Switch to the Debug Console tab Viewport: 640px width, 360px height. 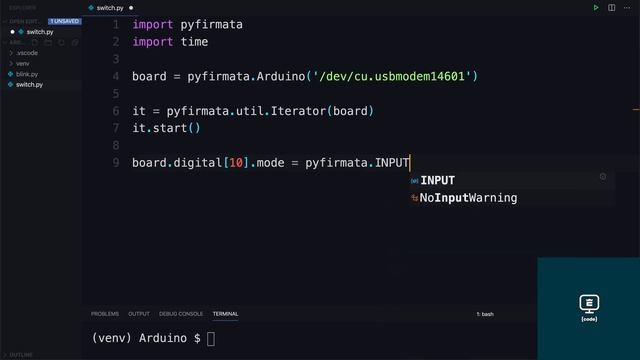tap(181, 314)
